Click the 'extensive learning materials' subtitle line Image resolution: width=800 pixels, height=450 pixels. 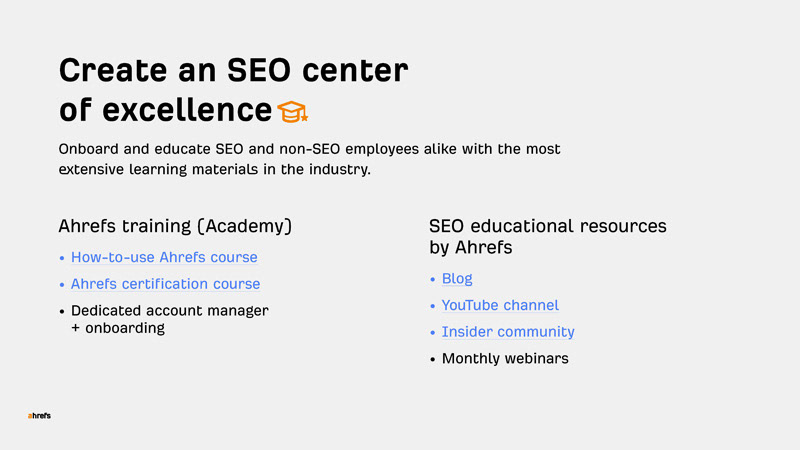click(x=214, y=169)
